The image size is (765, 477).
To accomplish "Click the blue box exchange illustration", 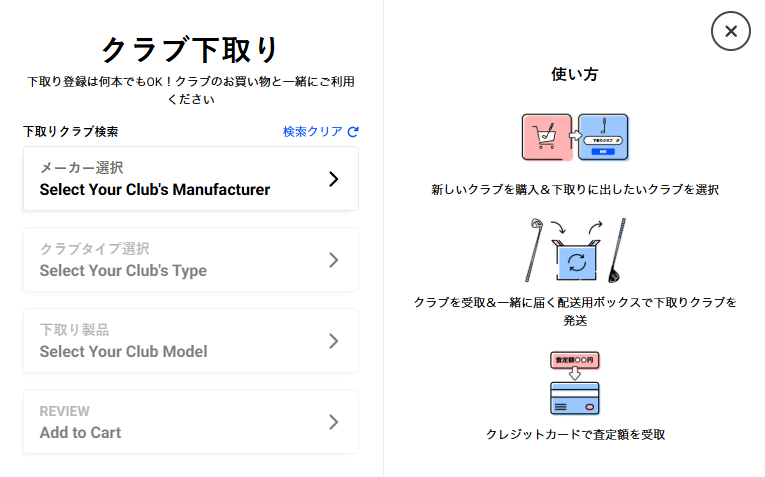I will pyautogui.click(x=576, y=258).
